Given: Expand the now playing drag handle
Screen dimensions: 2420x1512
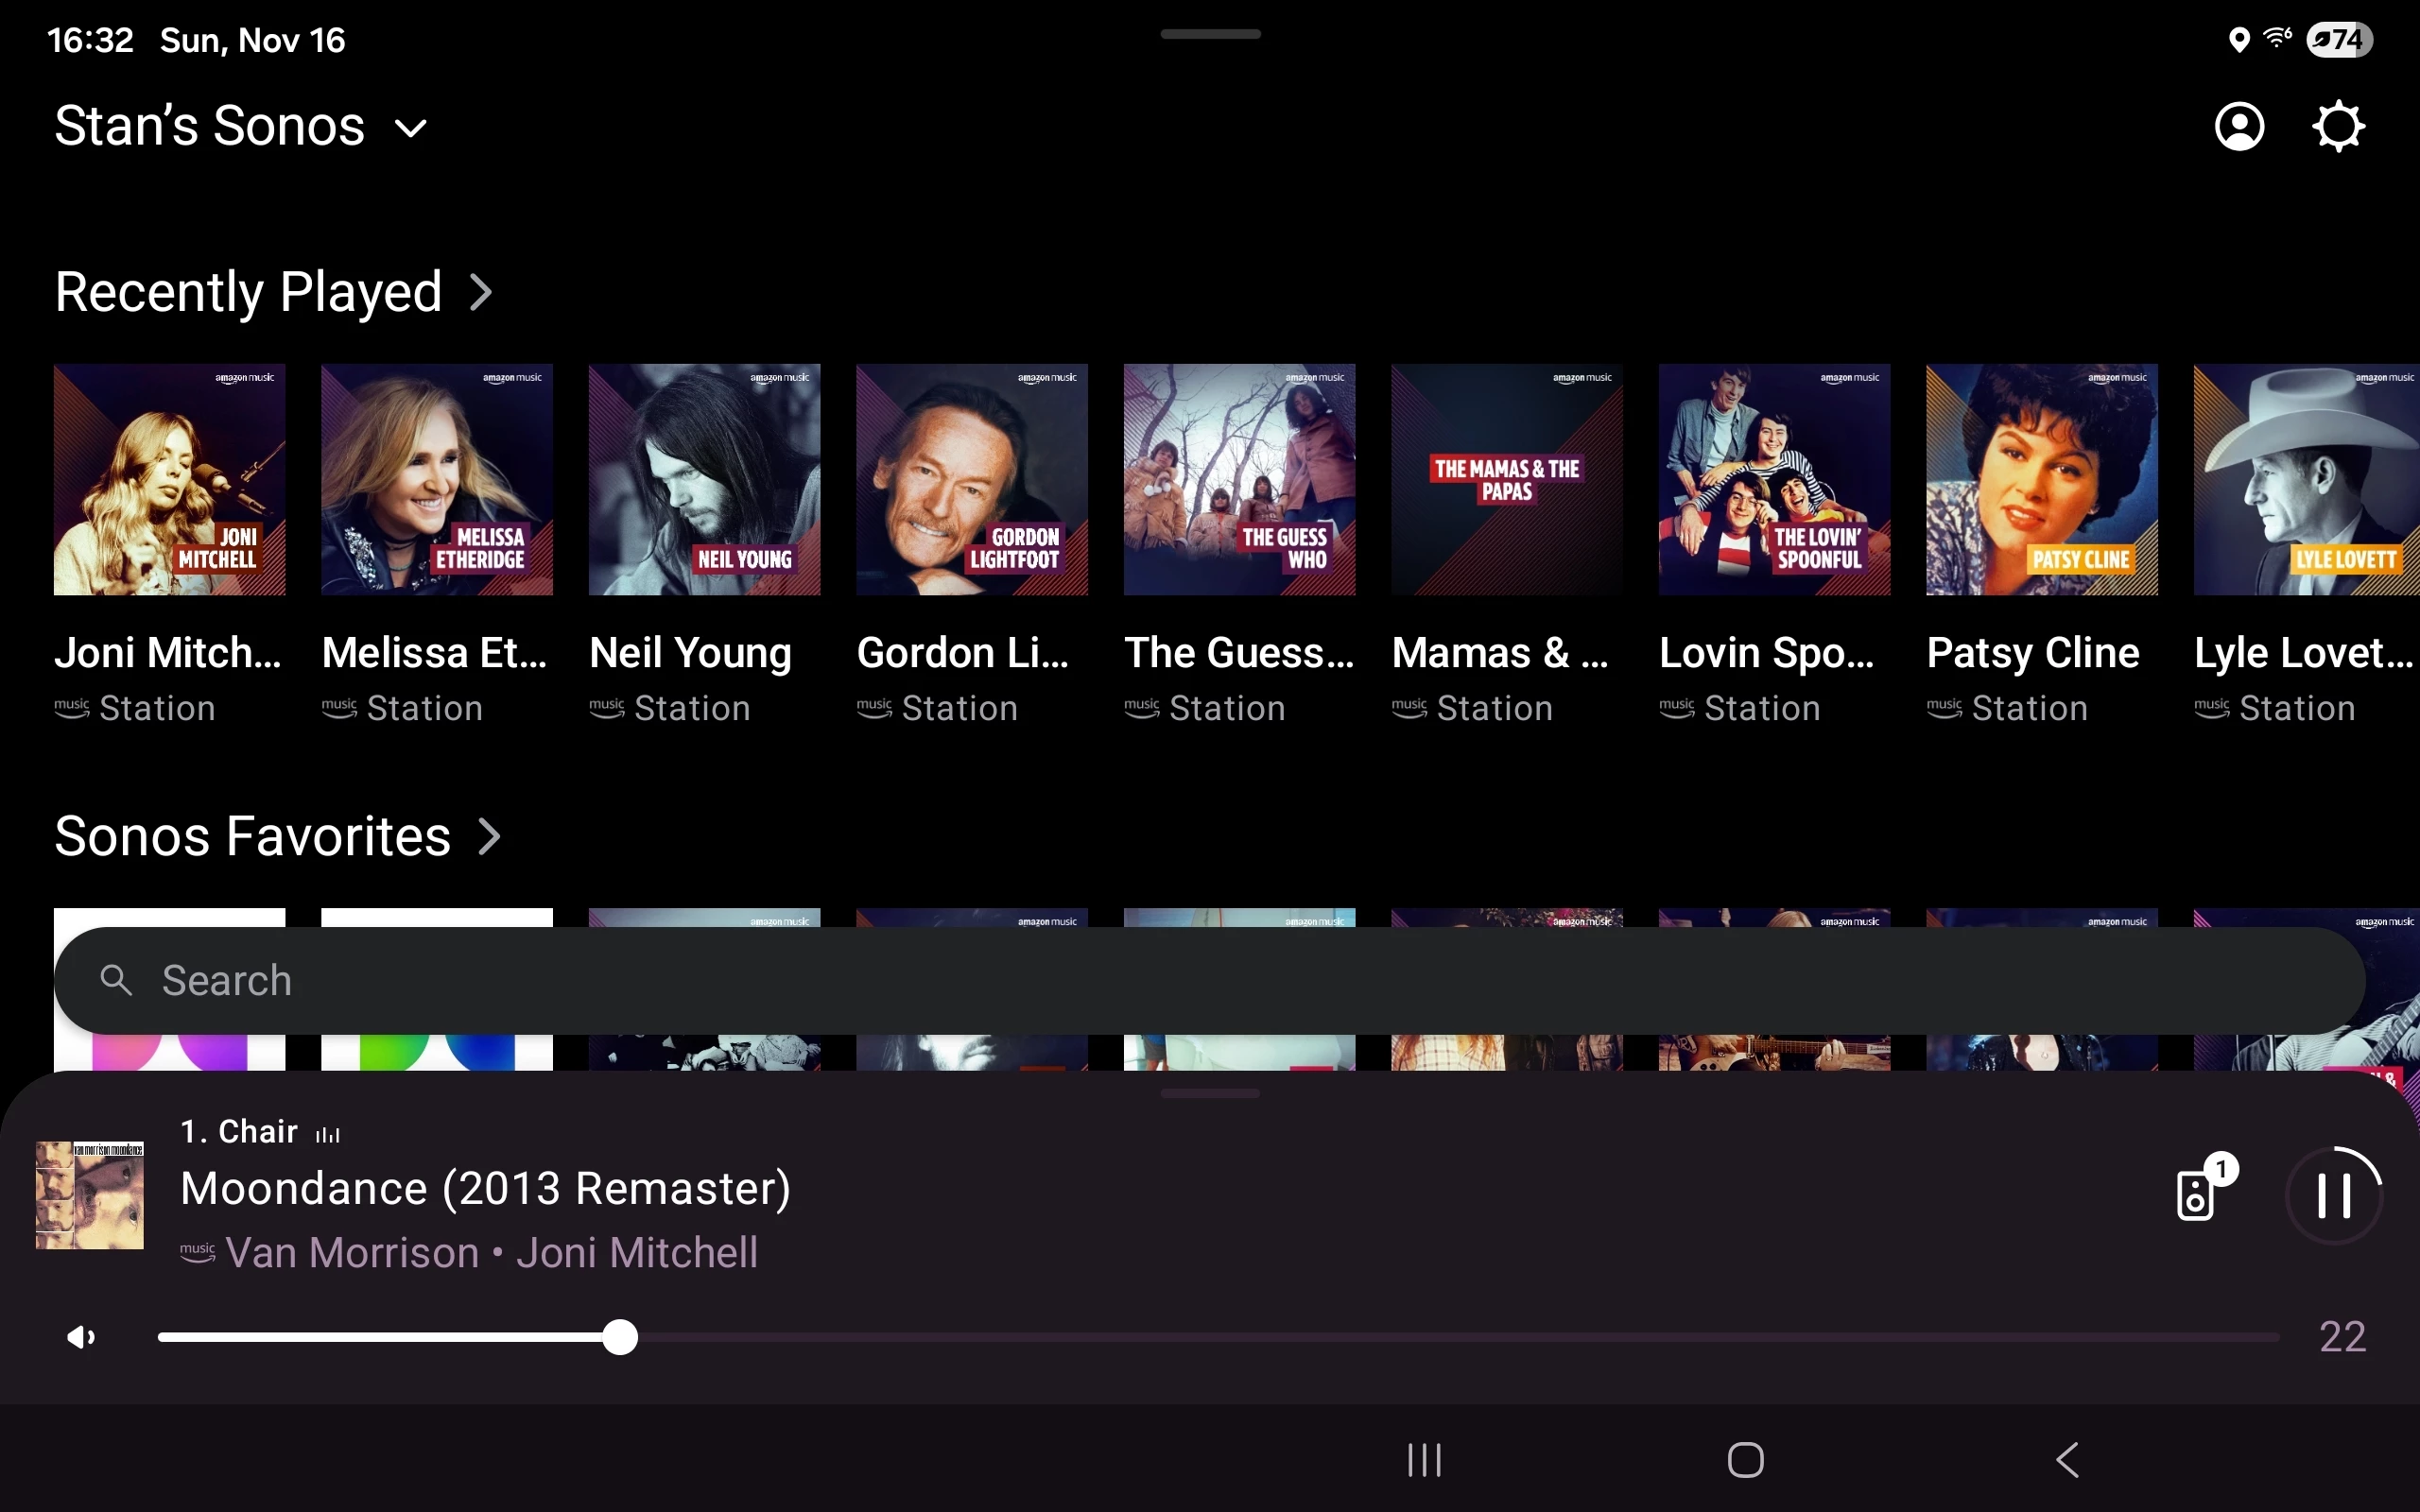Looking at the screenshot, I should point(1210,1093).
